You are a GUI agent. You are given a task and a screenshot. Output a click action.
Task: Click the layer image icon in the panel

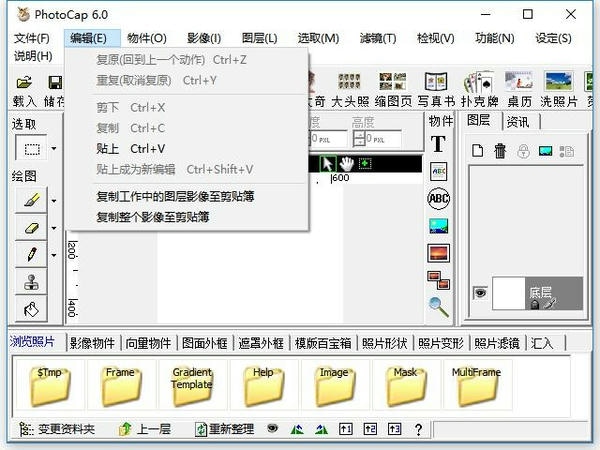(545, 151)
